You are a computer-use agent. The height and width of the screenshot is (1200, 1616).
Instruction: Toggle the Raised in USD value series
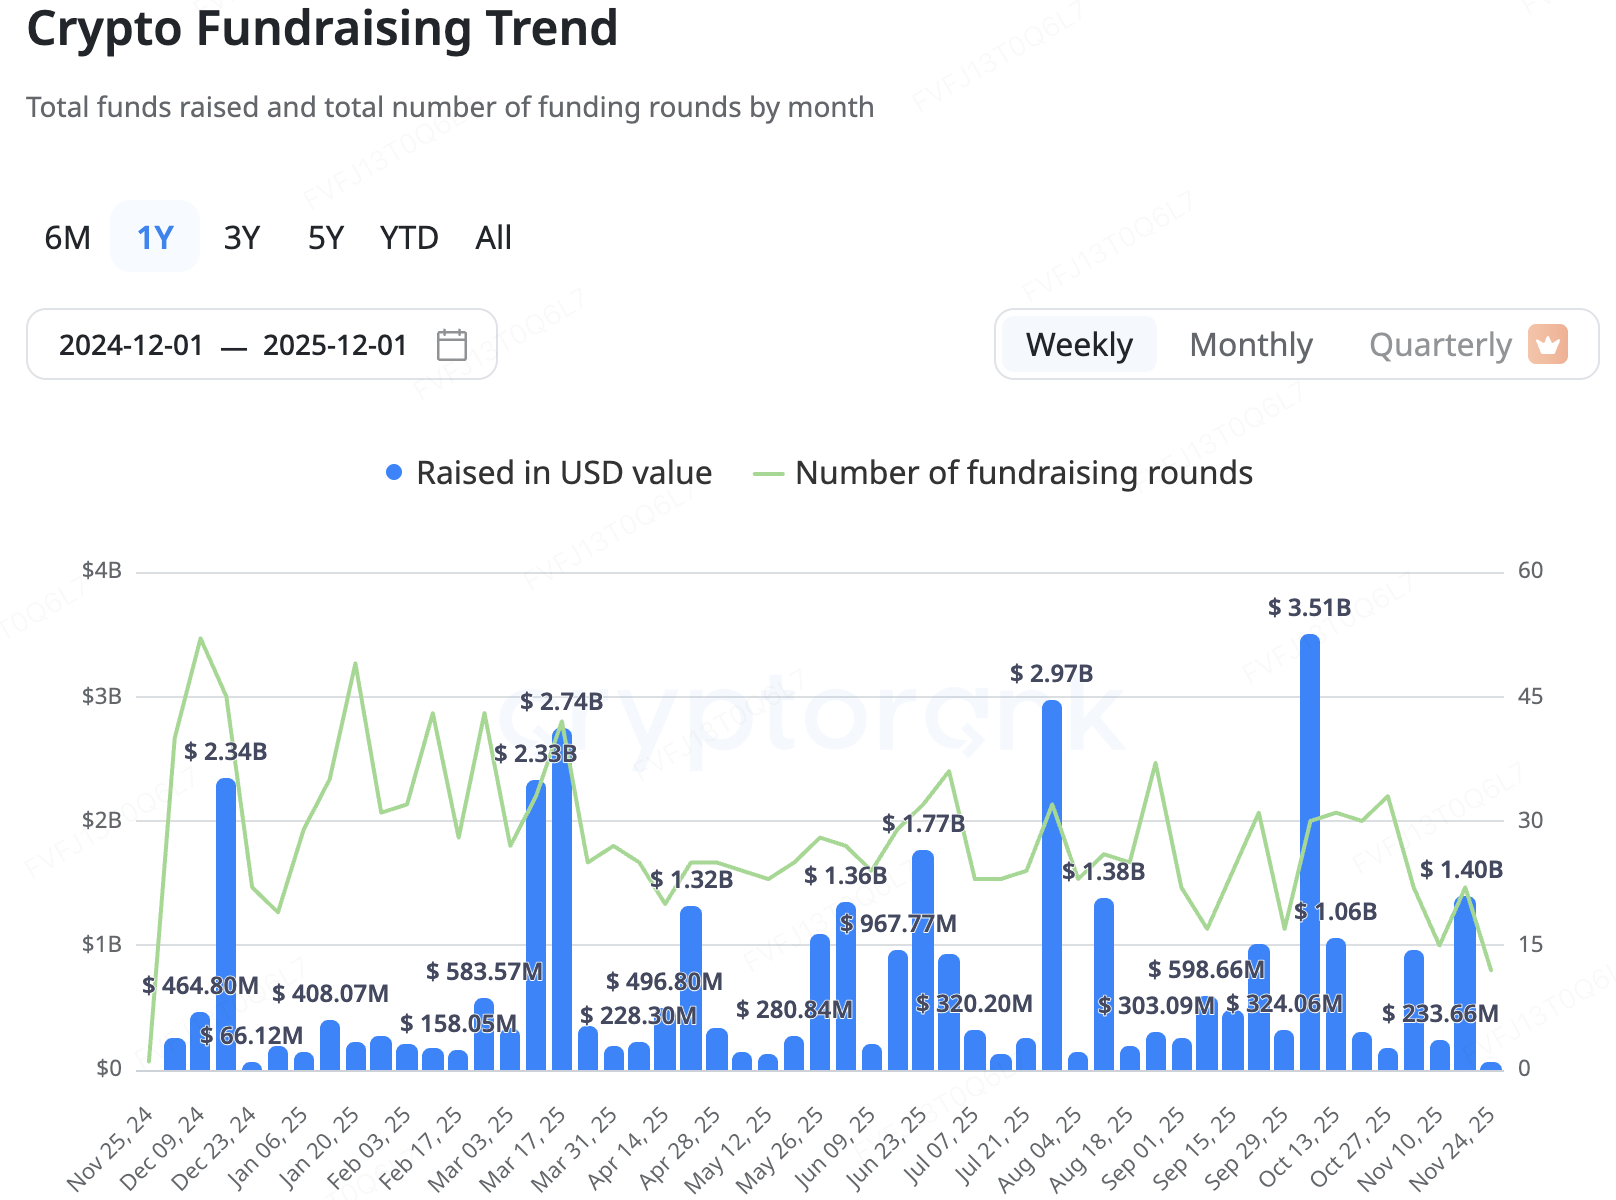[563, 473]
